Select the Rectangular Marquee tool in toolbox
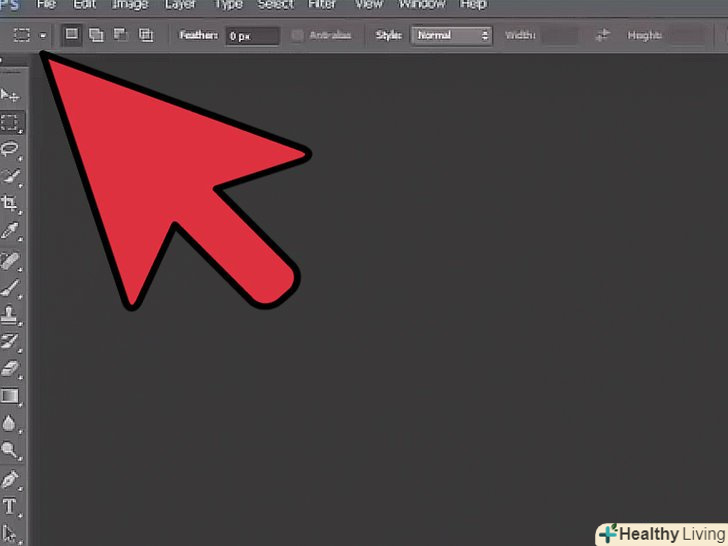 click(10, 123)
